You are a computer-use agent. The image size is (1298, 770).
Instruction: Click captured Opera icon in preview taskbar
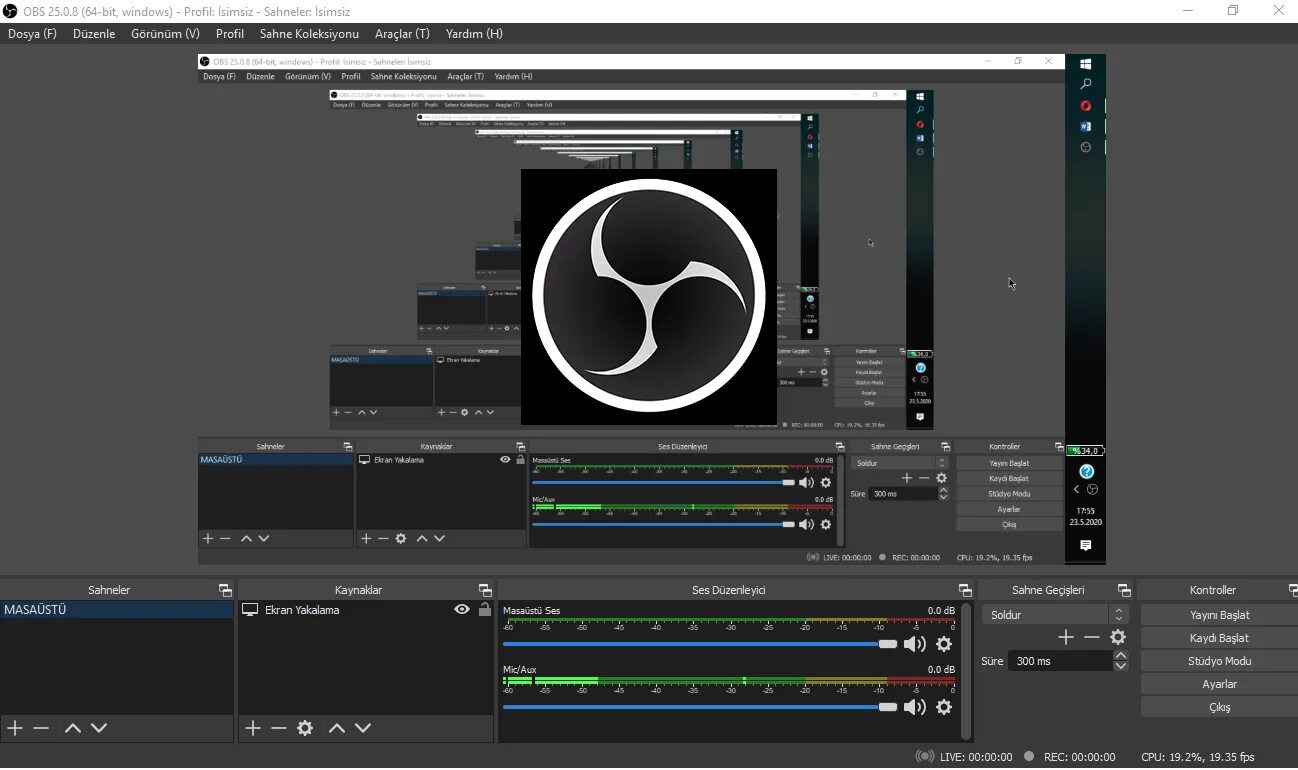(x=1086, y=106)
